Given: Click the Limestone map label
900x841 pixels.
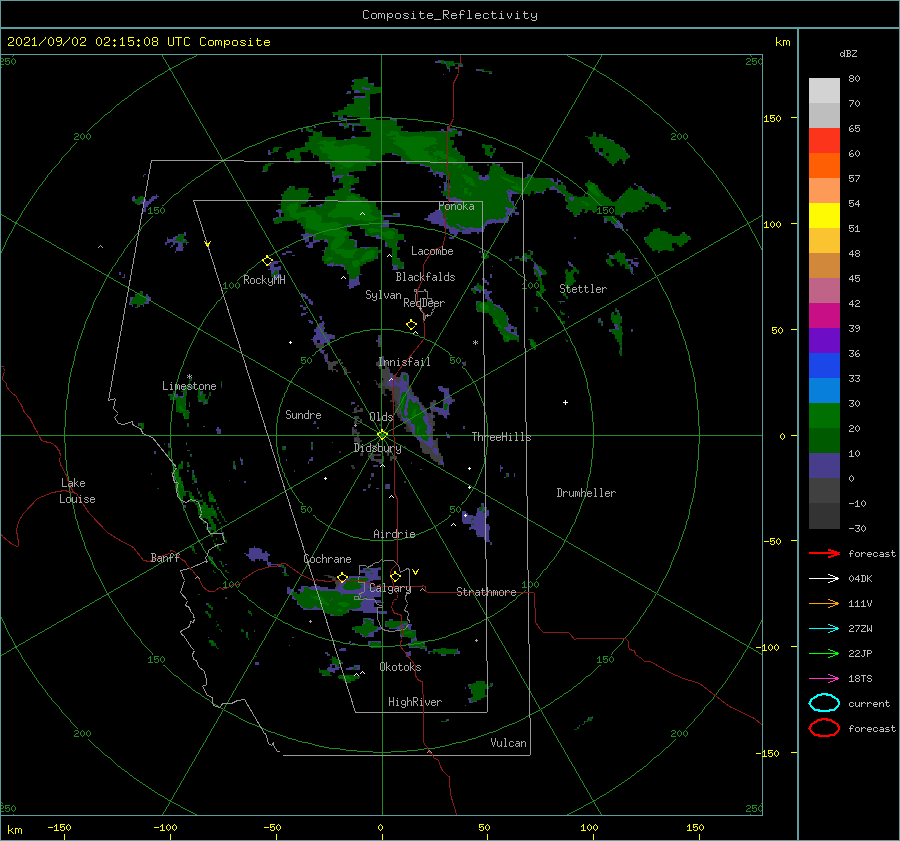Looking at the screenshot, I should (189, 386).
